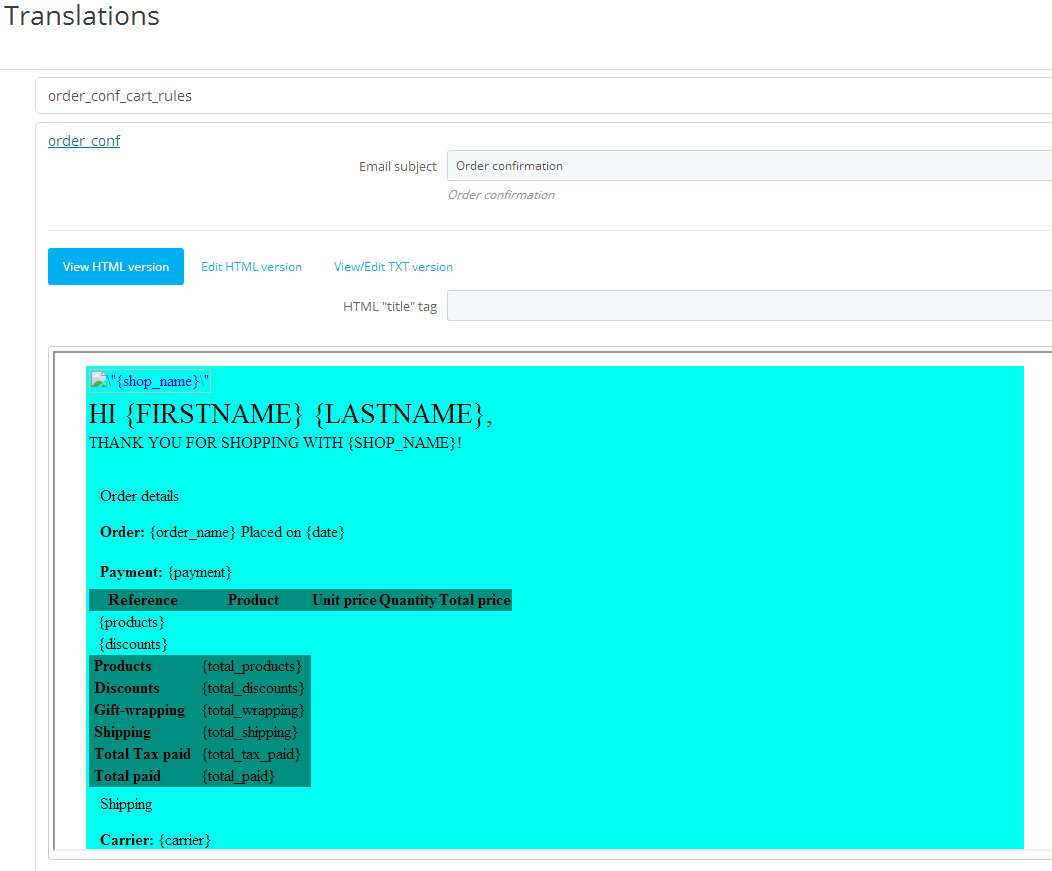Click the {total_tax_paid} value cell
1052x871 pixels.
[252, 754]
